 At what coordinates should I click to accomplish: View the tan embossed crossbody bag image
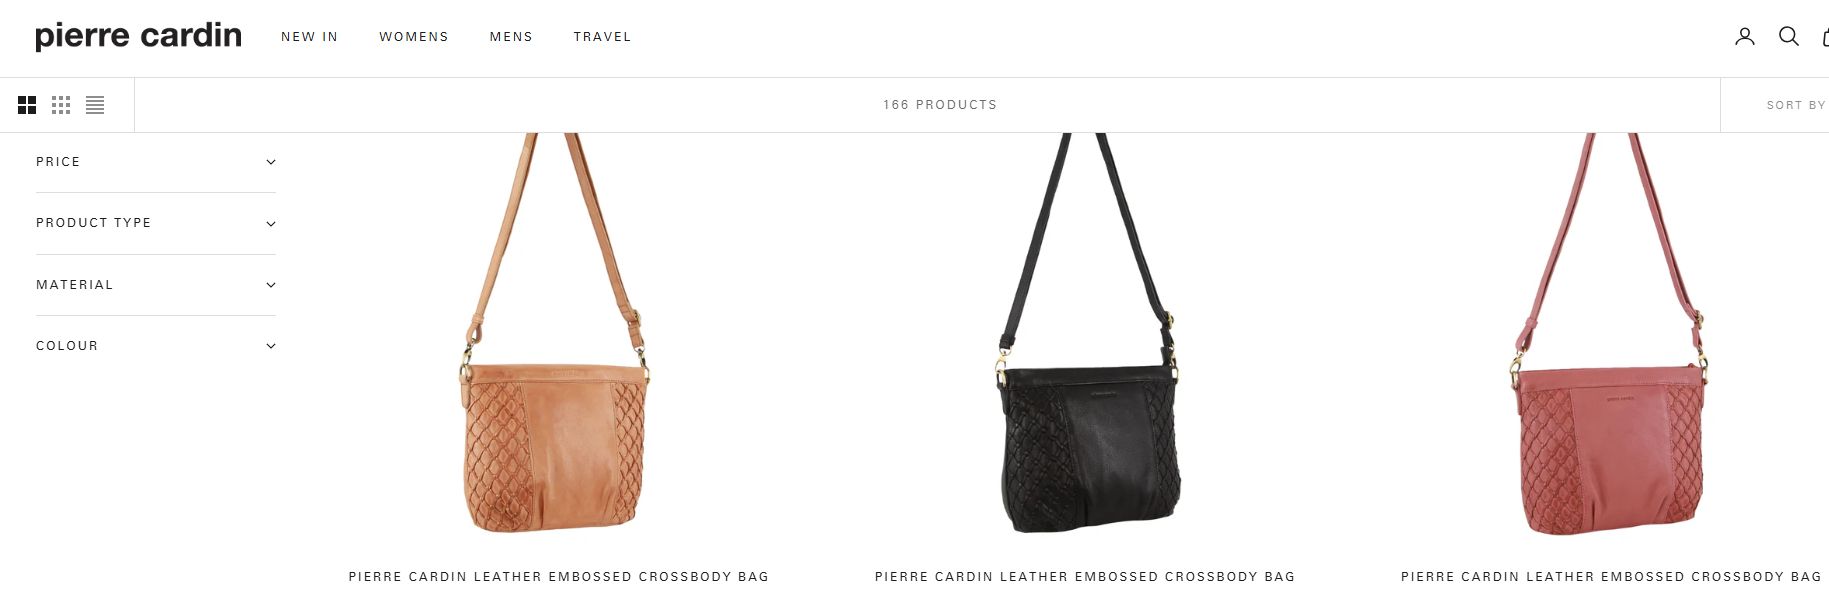coord(556,333)
